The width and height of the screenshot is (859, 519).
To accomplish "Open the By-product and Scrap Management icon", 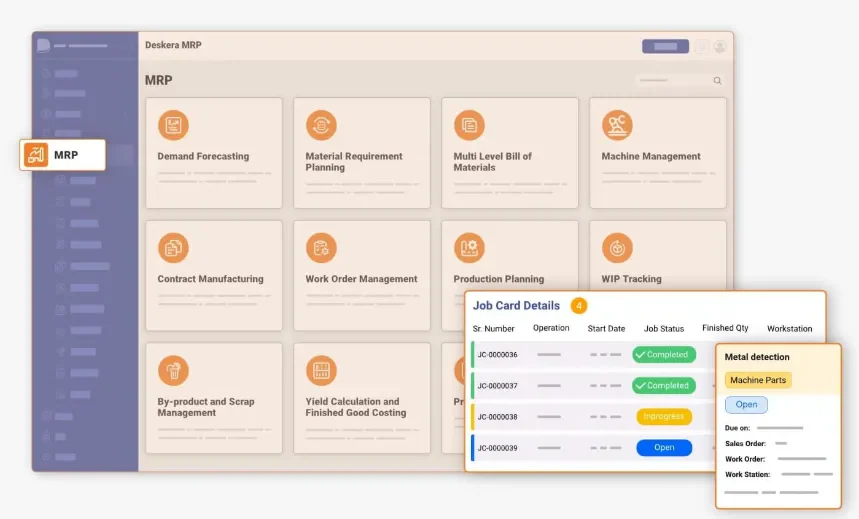I will [x=173, y=370].
